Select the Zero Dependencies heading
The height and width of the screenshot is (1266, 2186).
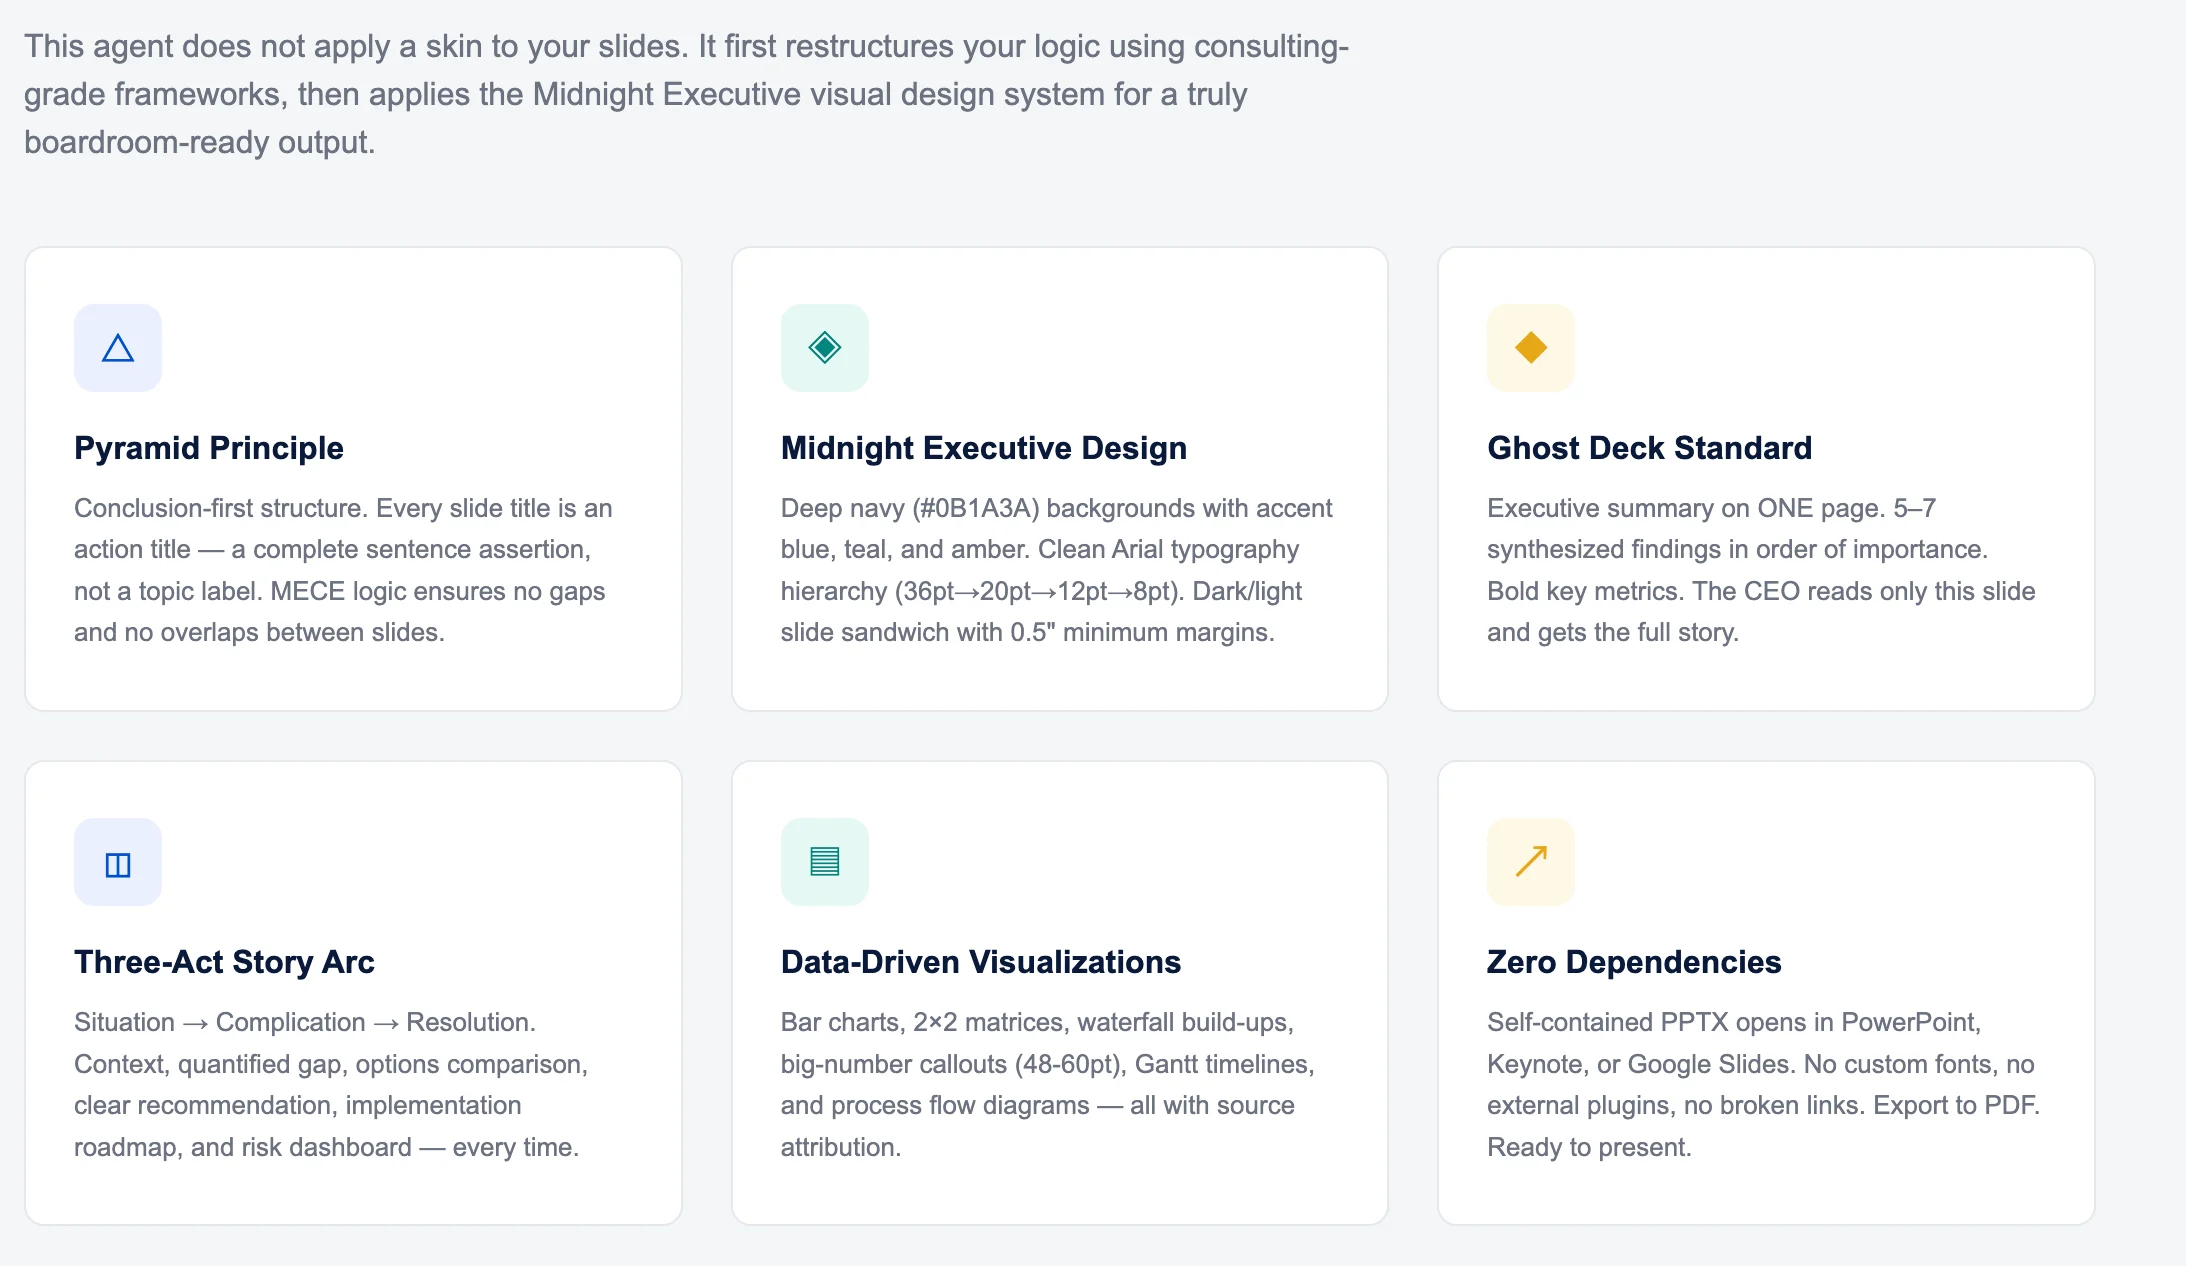[x=1634, y=962]
